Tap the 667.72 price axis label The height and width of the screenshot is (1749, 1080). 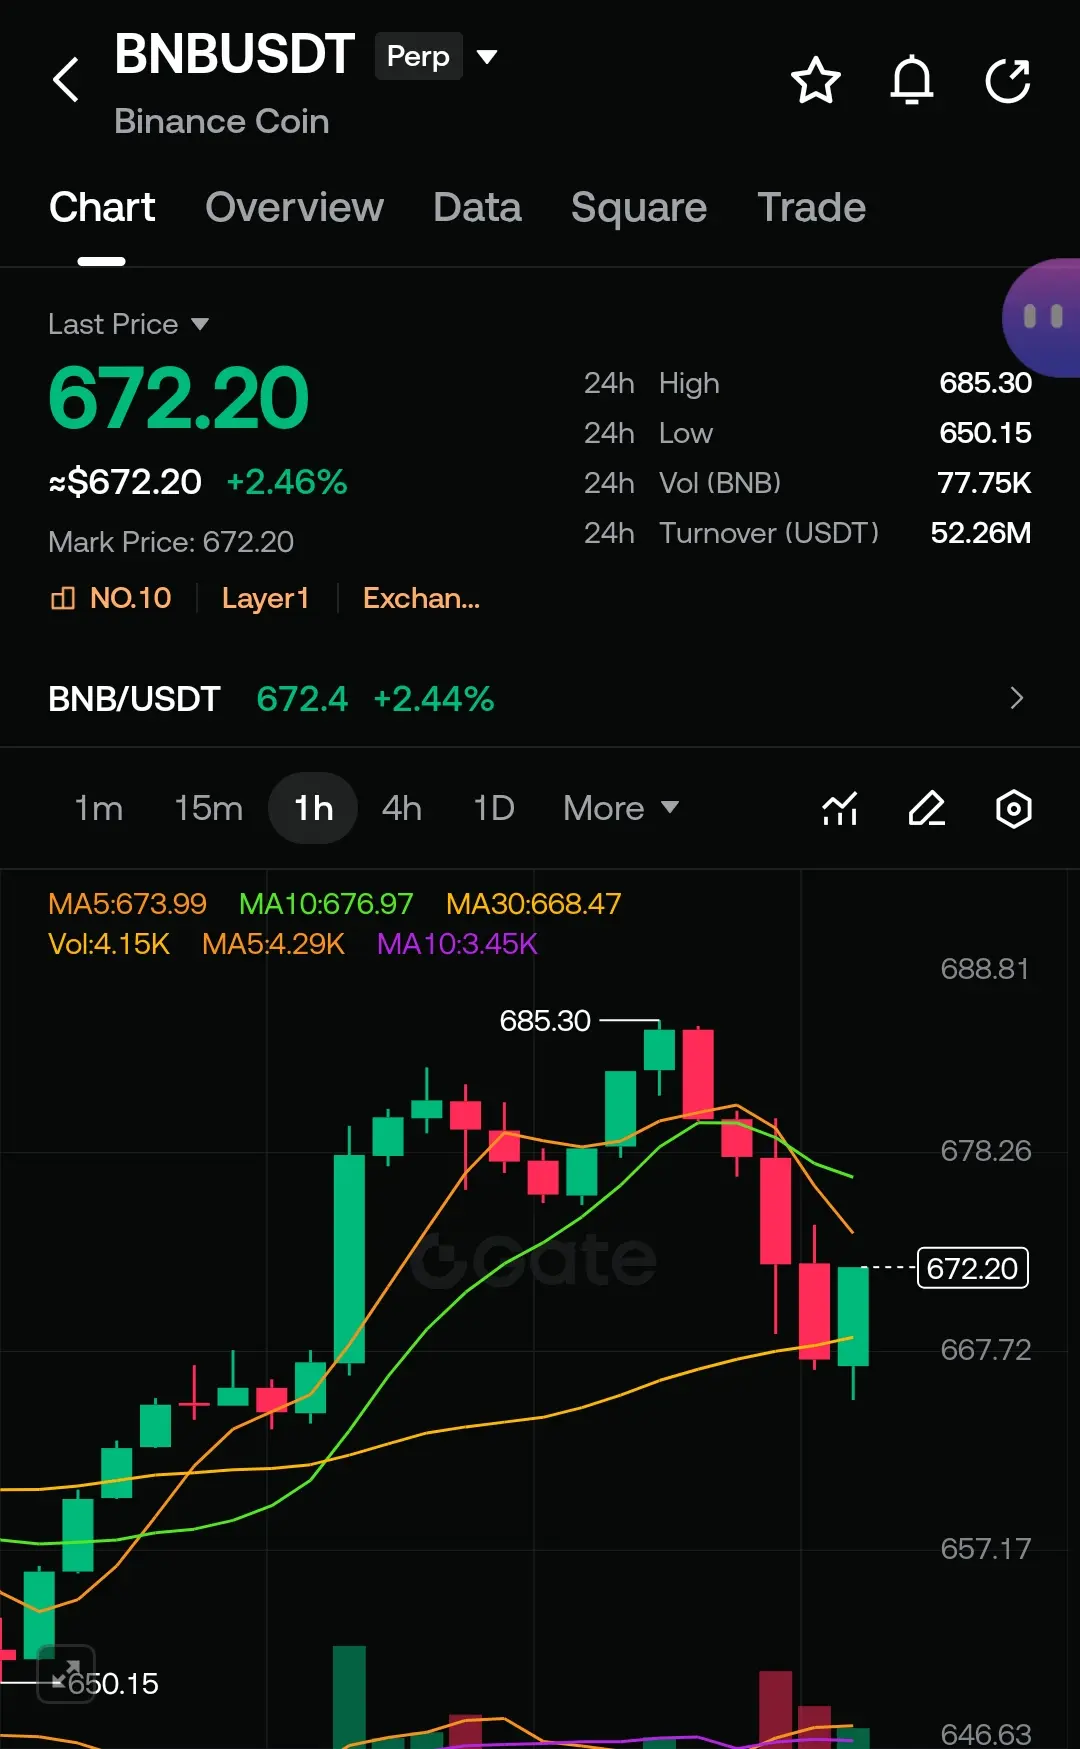tap(985, 1350)
